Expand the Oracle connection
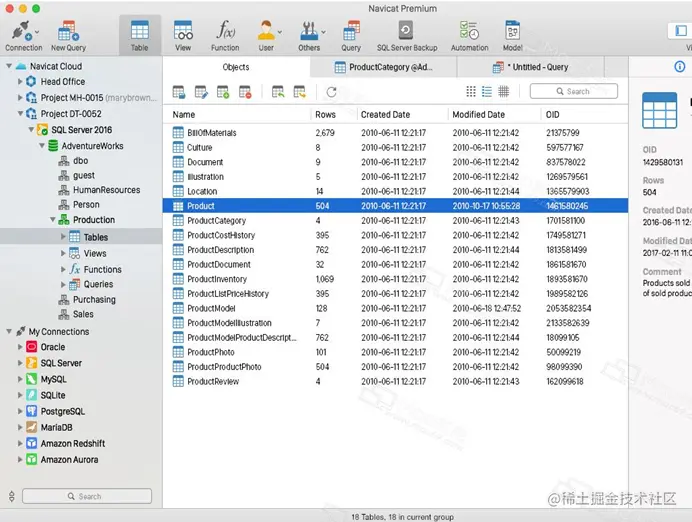The image size is (692, 522). point(20,347)
